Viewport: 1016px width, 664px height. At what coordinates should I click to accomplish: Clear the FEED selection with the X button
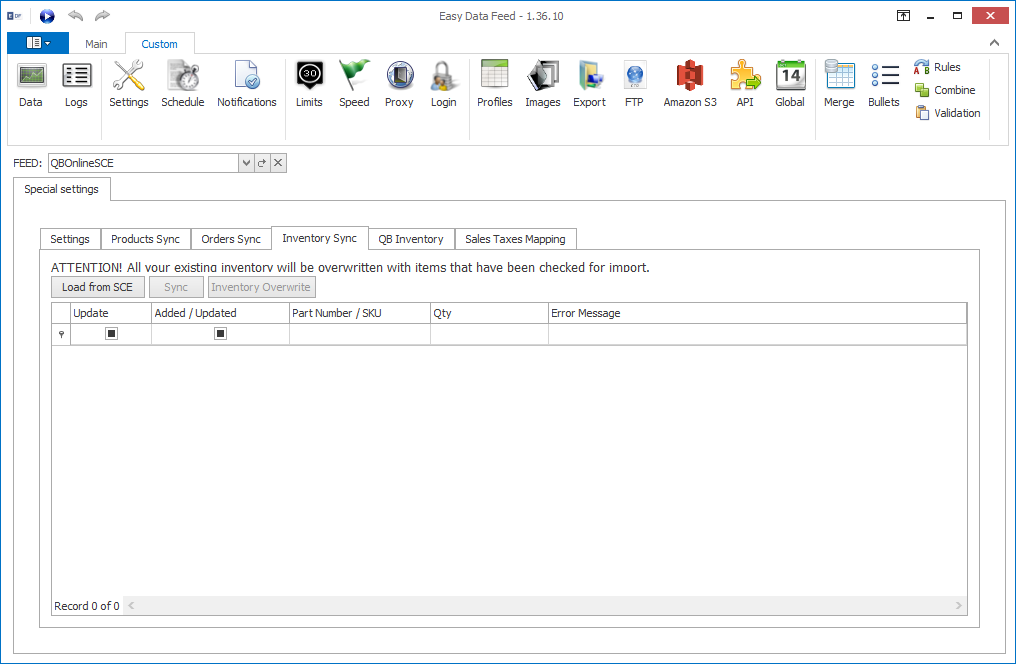click(278, 163)
